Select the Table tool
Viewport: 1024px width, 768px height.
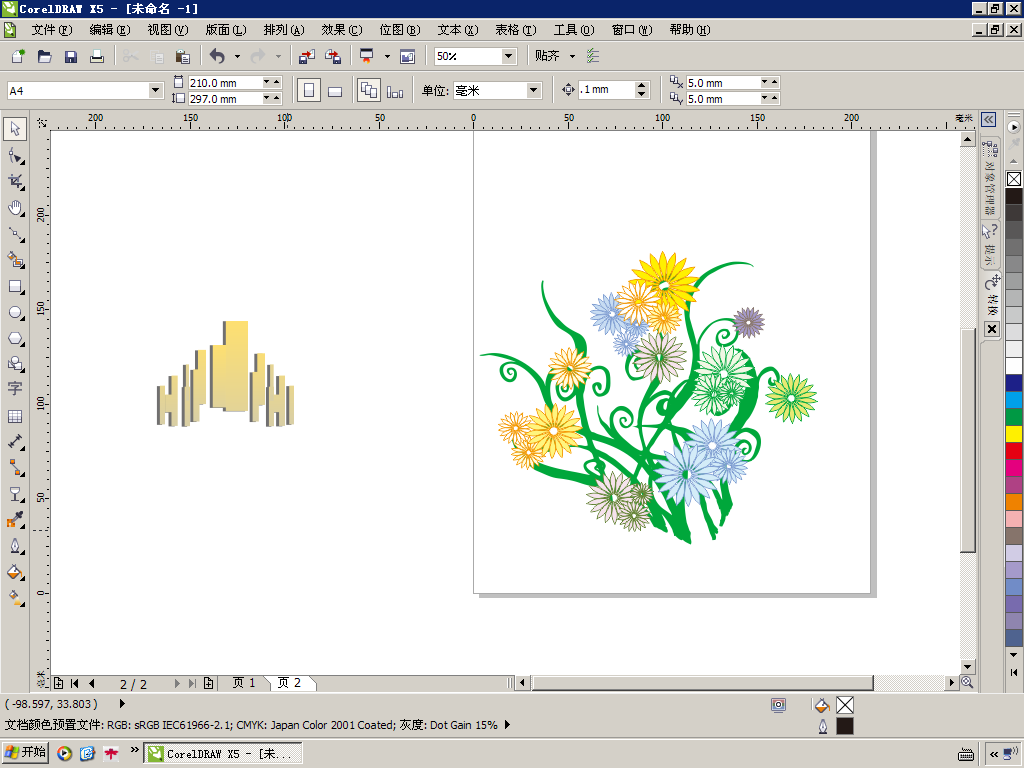tap(15, 416)
